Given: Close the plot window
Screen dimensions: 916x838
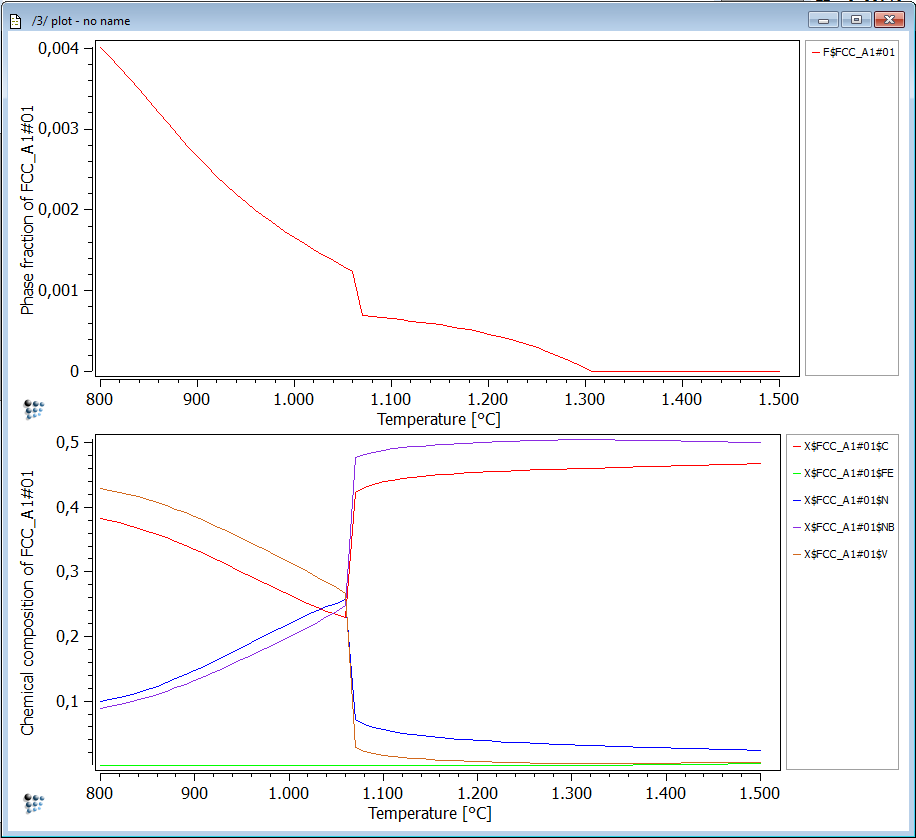Looking at the screenshot, I should 888,19.
